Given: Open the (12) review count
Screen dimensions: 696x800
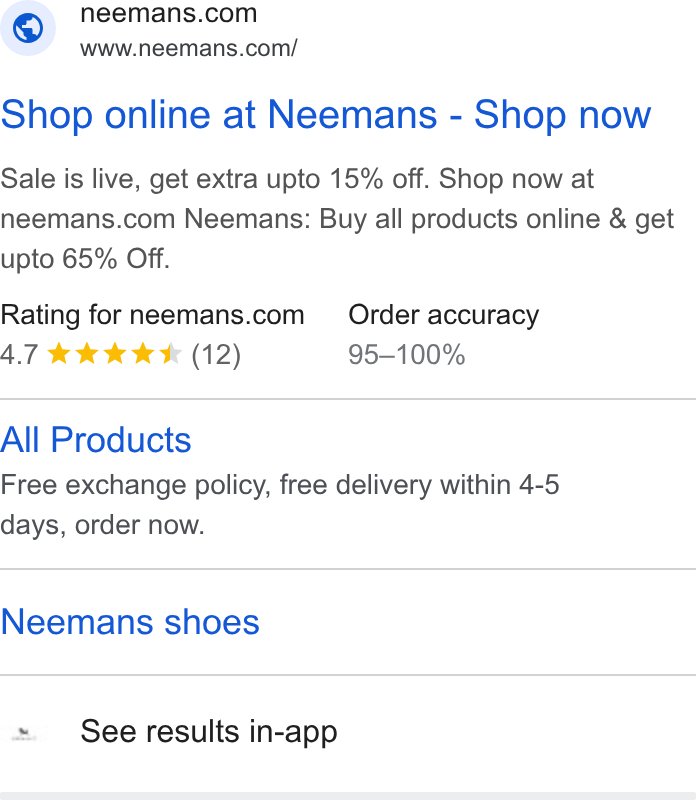Looking at the screenshot, I should click(216, 355).
